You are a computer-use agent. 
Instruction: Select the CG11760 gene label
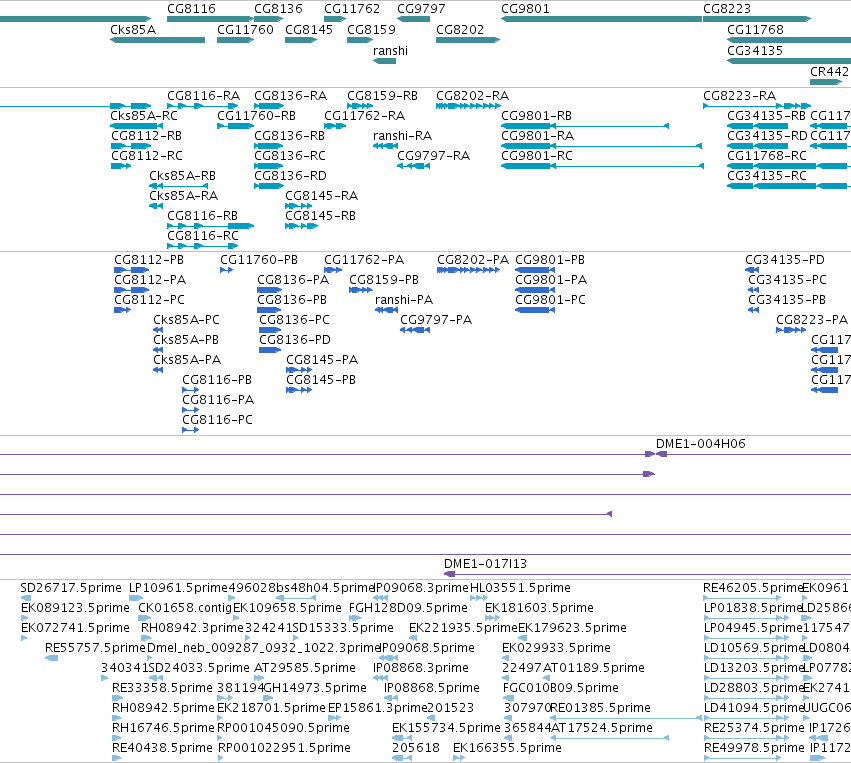point(245,30)
